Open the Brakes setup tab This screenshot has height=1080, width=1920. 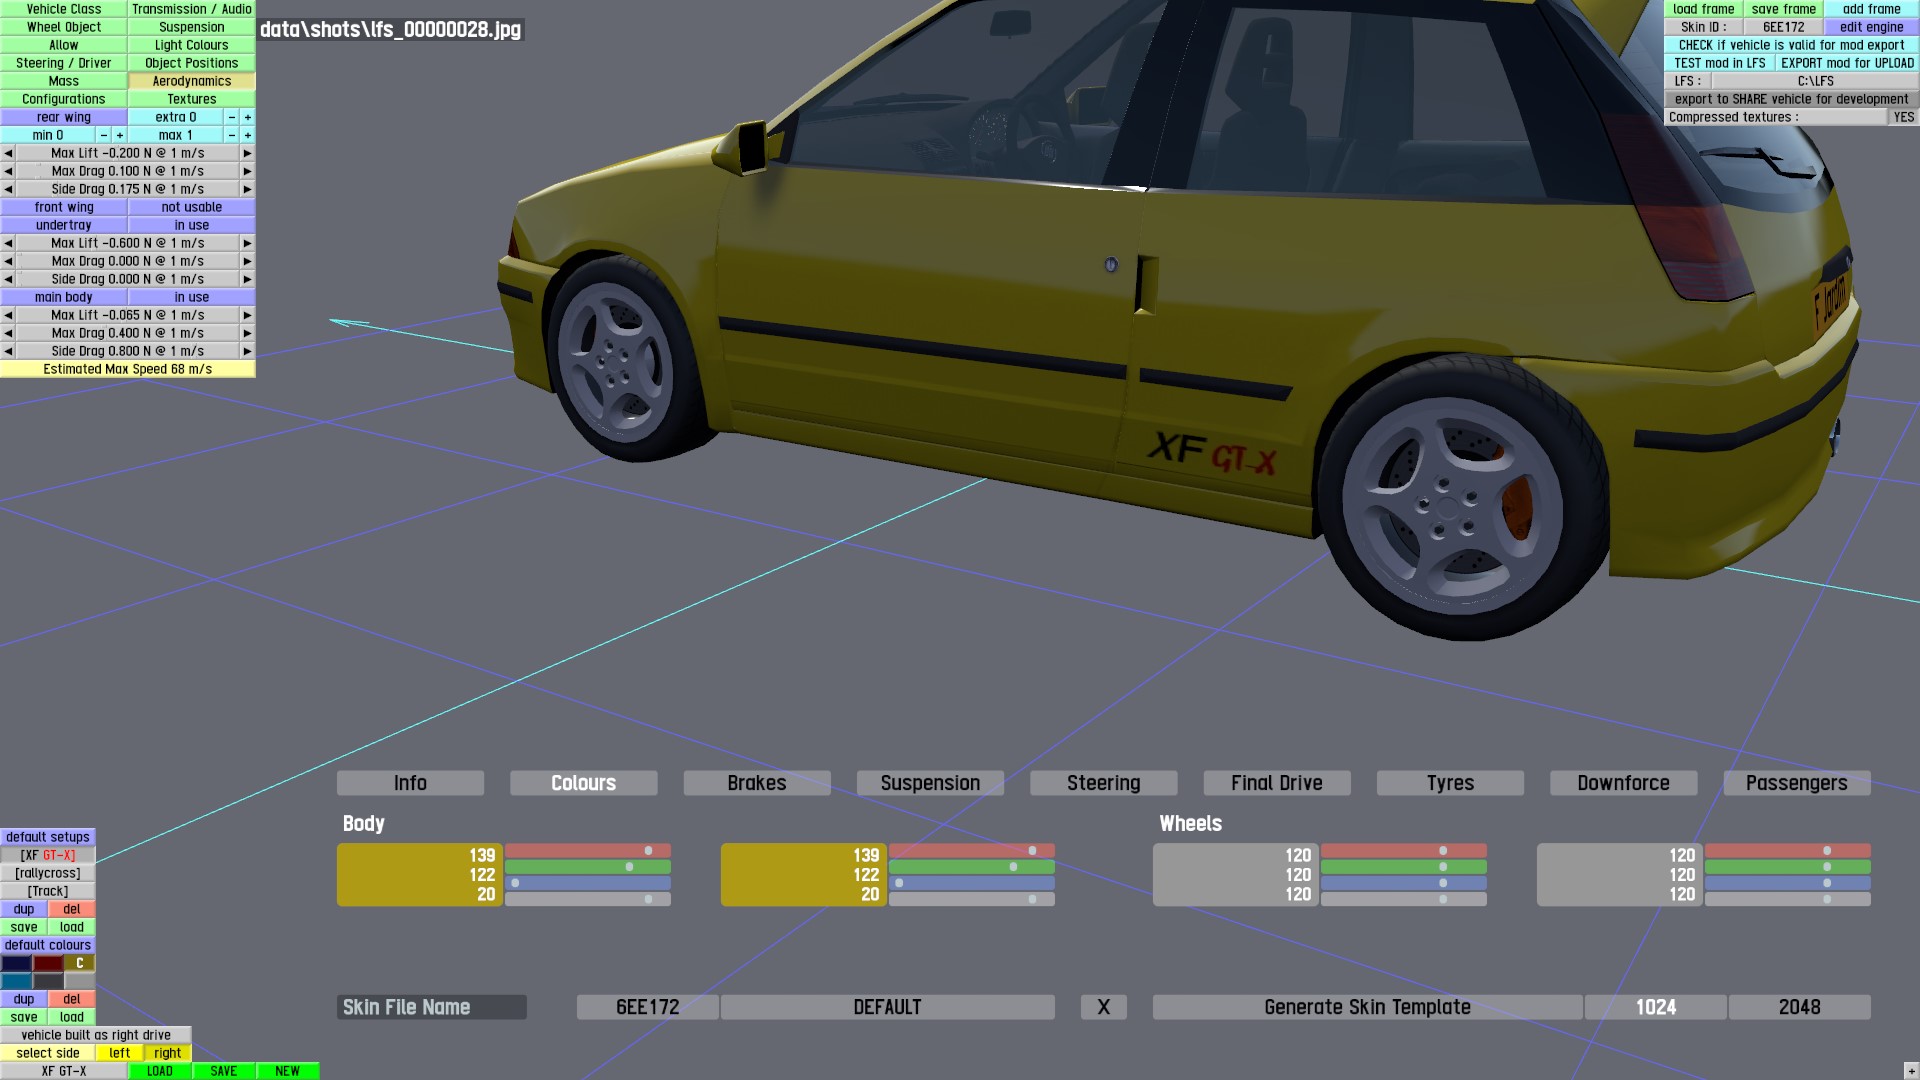(756, 783)
